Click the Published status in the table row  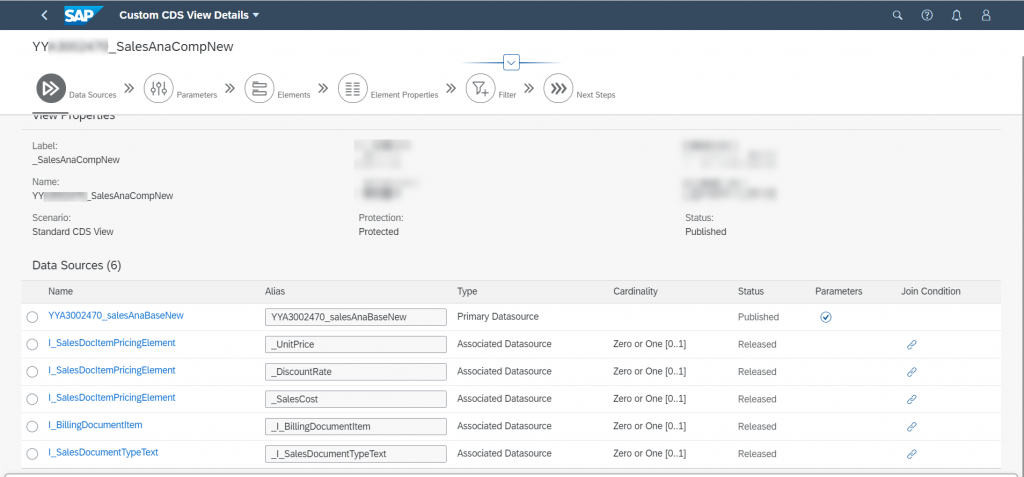click(x=758, y=317)
